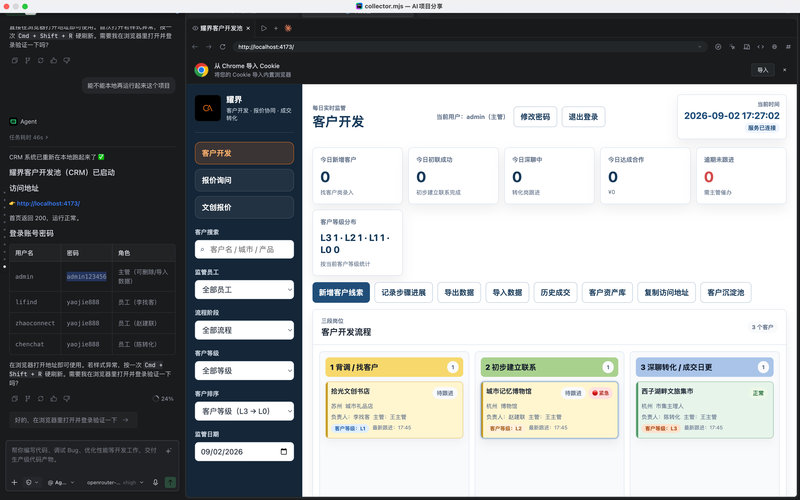Image resolution: width=800 pixels, height=500 pixels.
Task: Open the responsive device preview icon
Action: pos(746,47)
